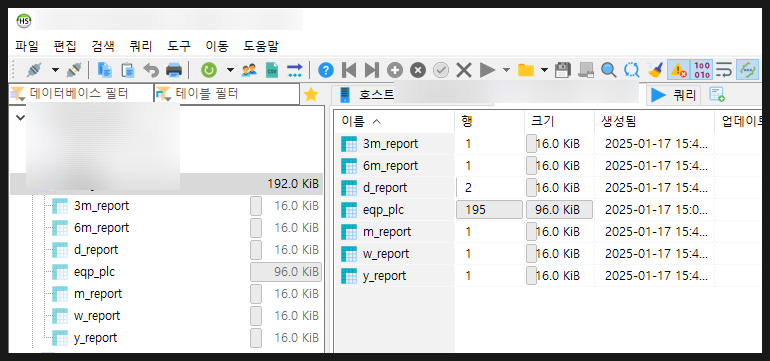Collapse the top tree node chevron

[x=20, y=117]
